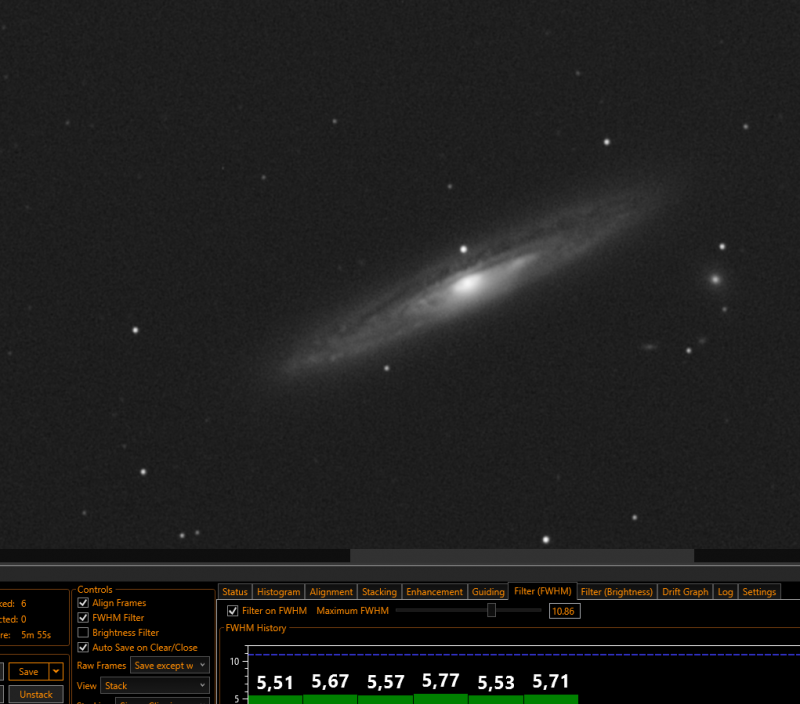Viewport: 800px width, 704px height.
Task: Enable the Brightness Filter checkbox
Action: point(83,633)
